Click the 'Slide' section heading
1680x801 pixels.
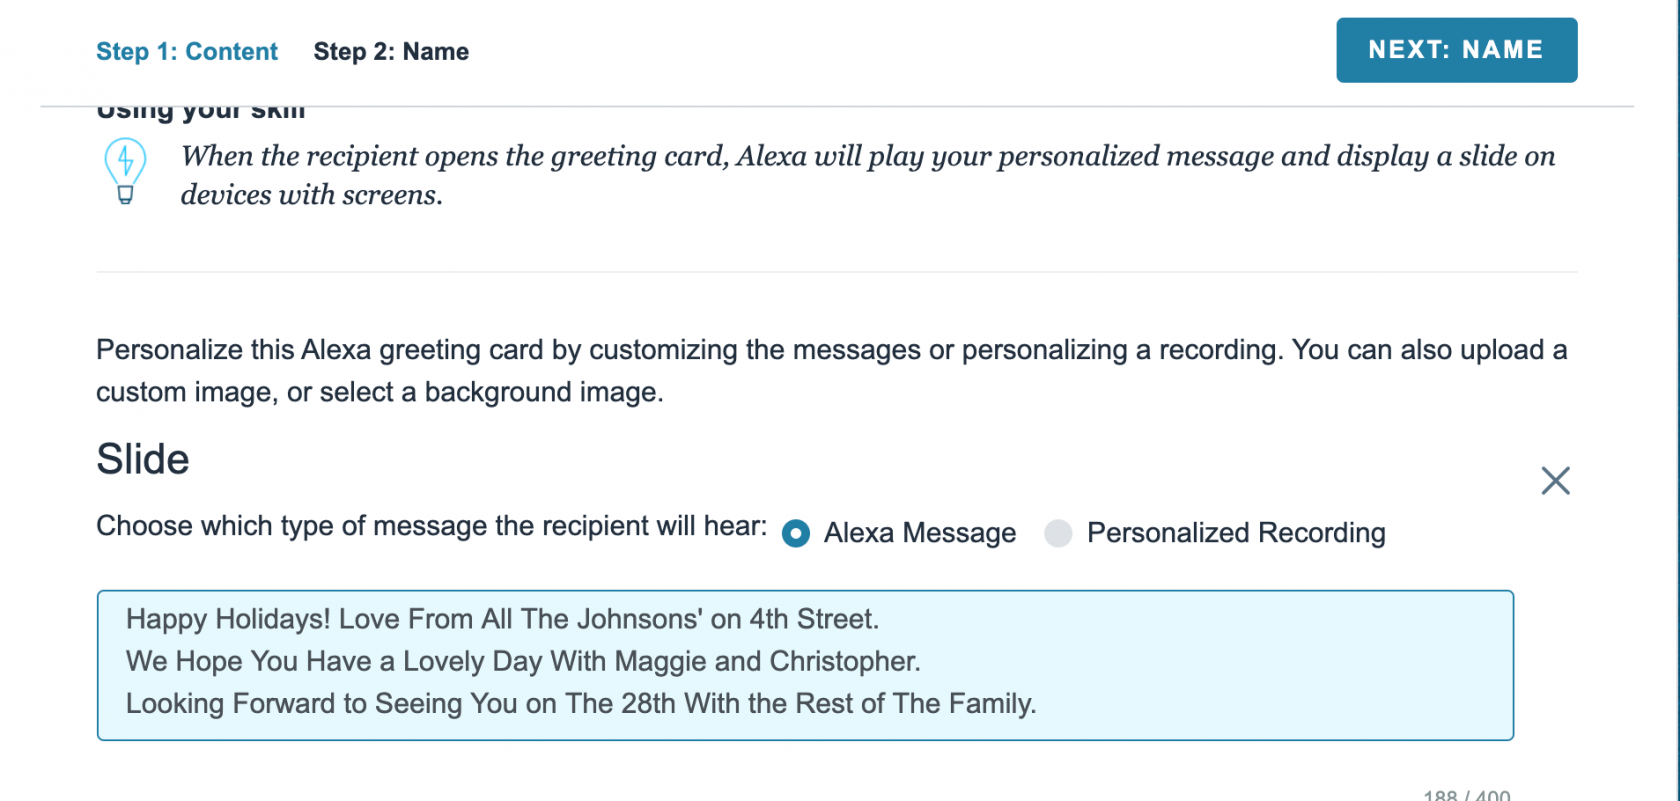pyautogui.click(x=143, y=459)
